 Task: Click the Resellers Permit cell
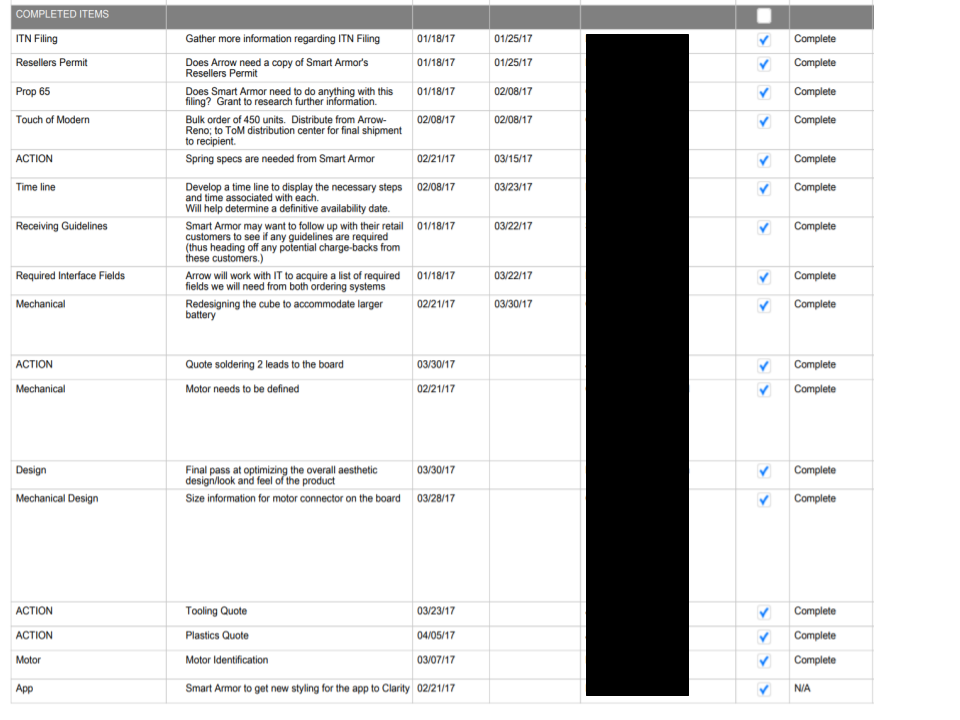tap(88, 67)
